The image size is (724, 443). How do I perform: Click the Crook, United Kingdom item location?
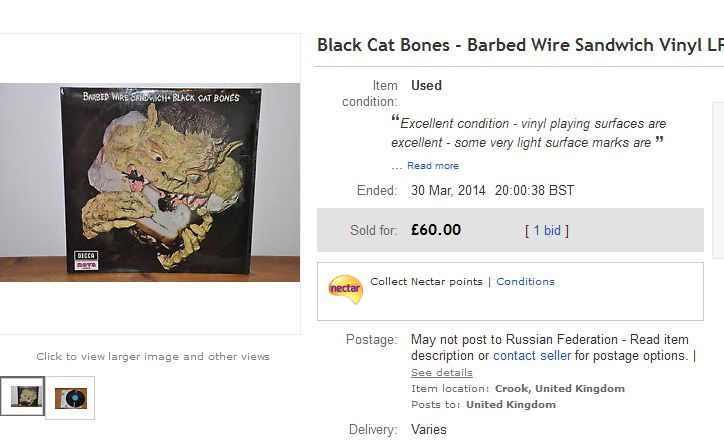[x=559, y=389]
